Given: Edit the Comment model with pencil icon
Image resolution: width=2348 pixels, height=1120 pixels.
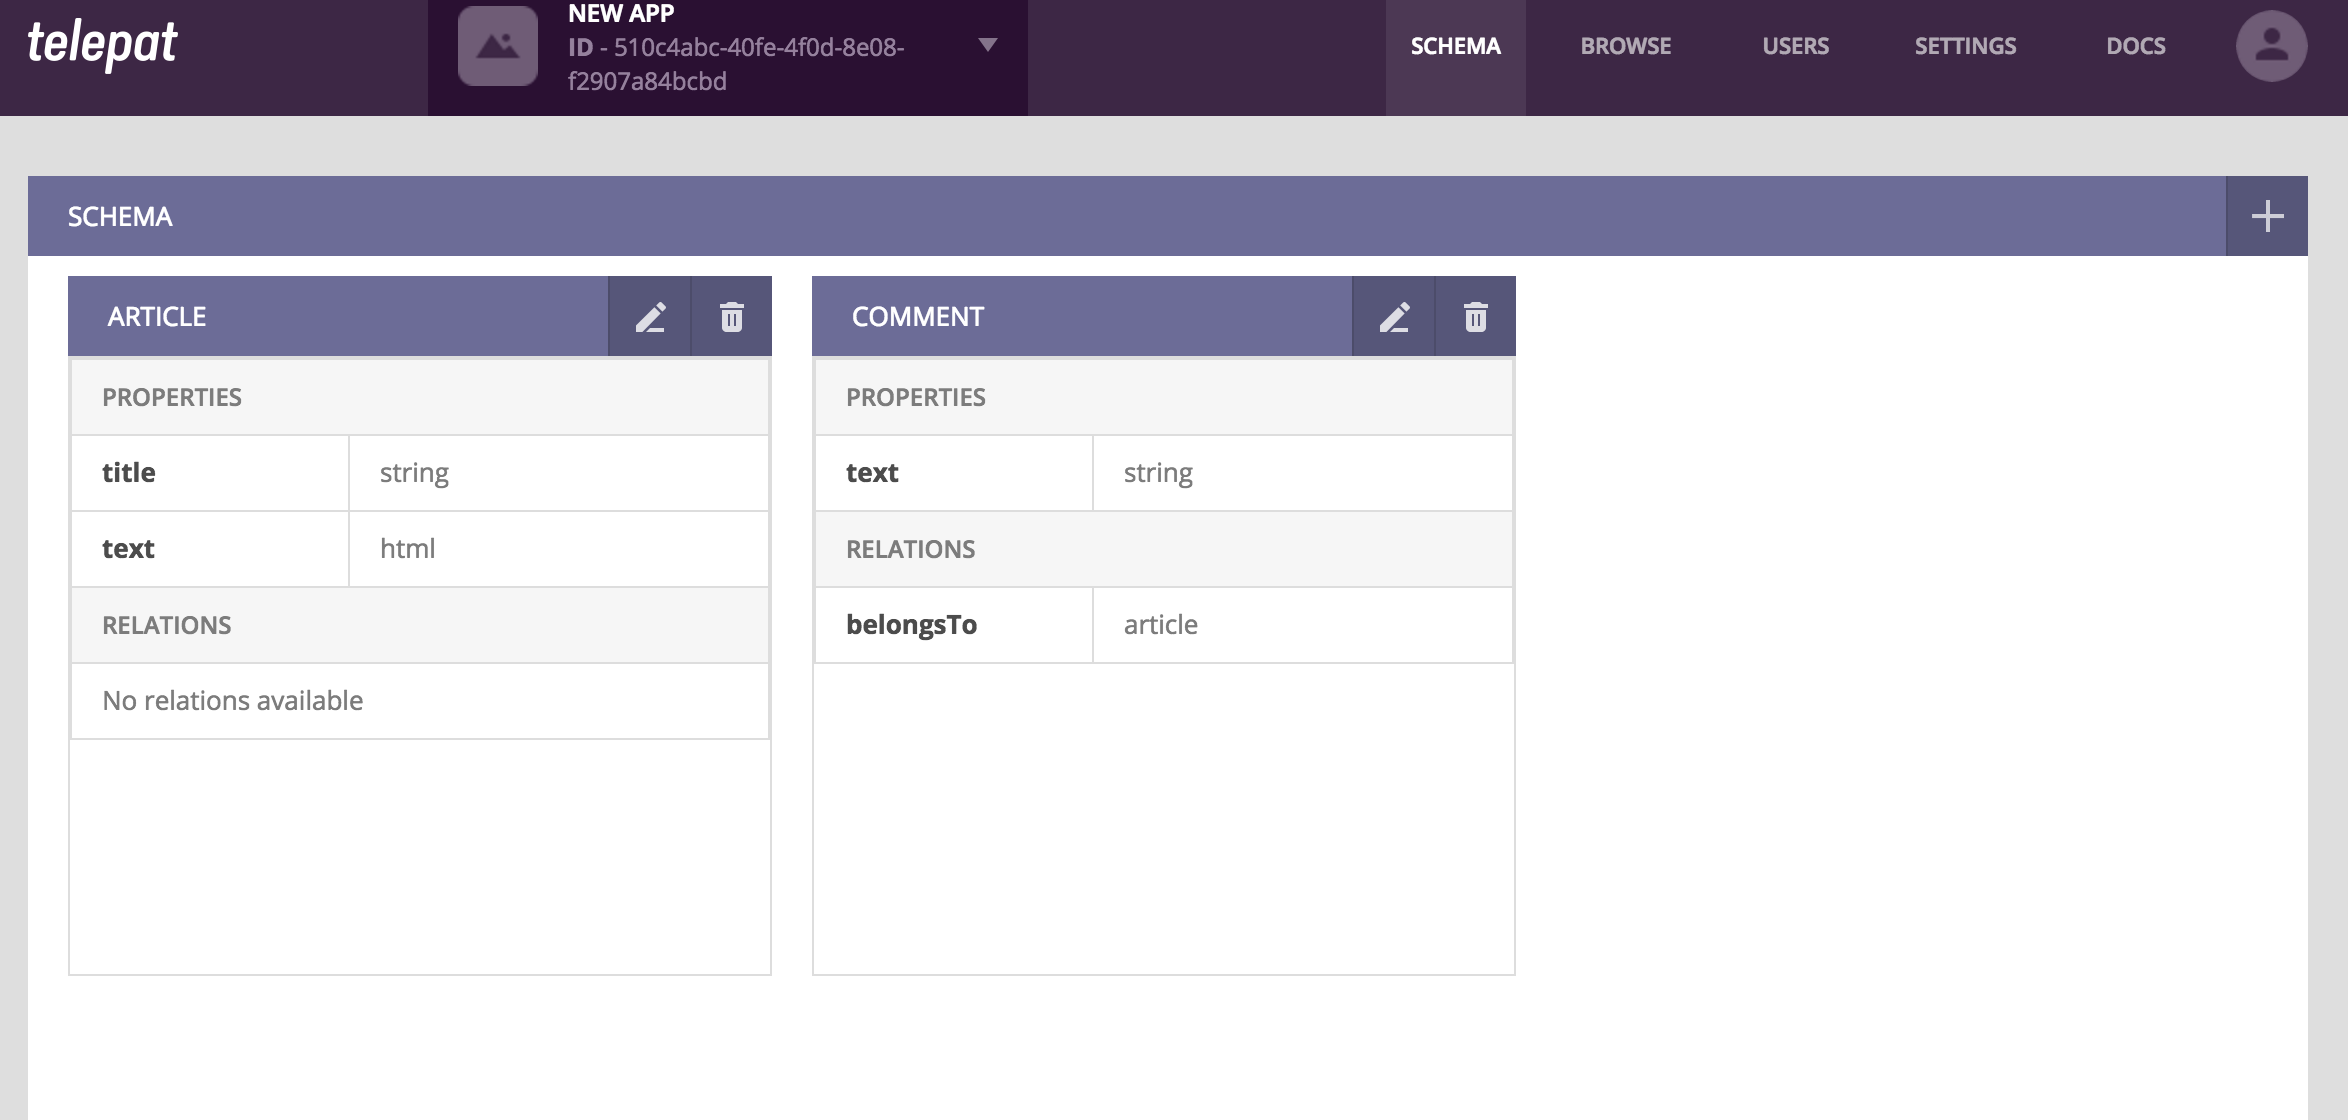Looking at the screenshot, I should click(1394, 317).
